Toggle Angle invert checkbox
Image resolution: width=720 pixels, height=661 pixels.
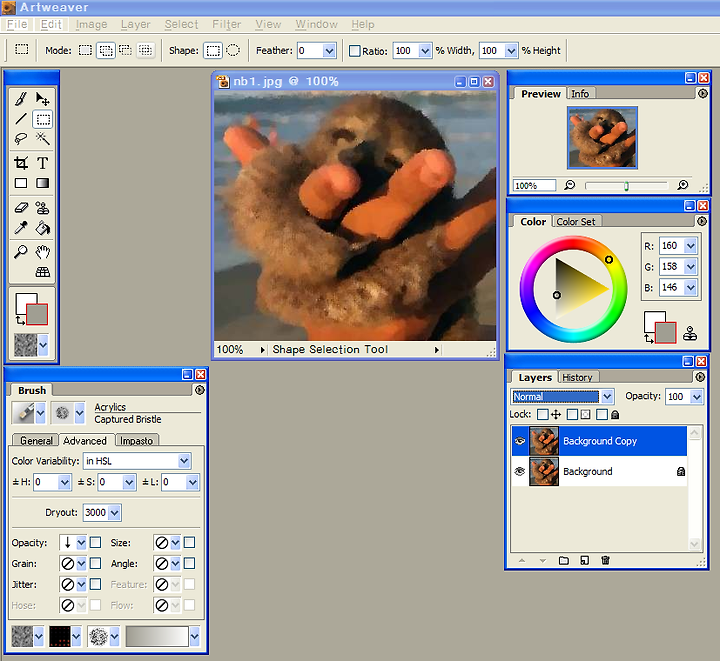point(189,563)
